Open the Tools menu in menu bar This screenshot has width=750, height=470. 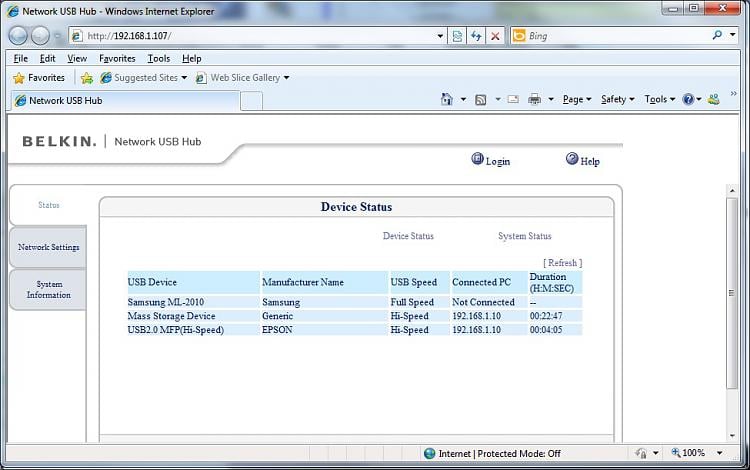pyautogui.click(x=159, y=58)
